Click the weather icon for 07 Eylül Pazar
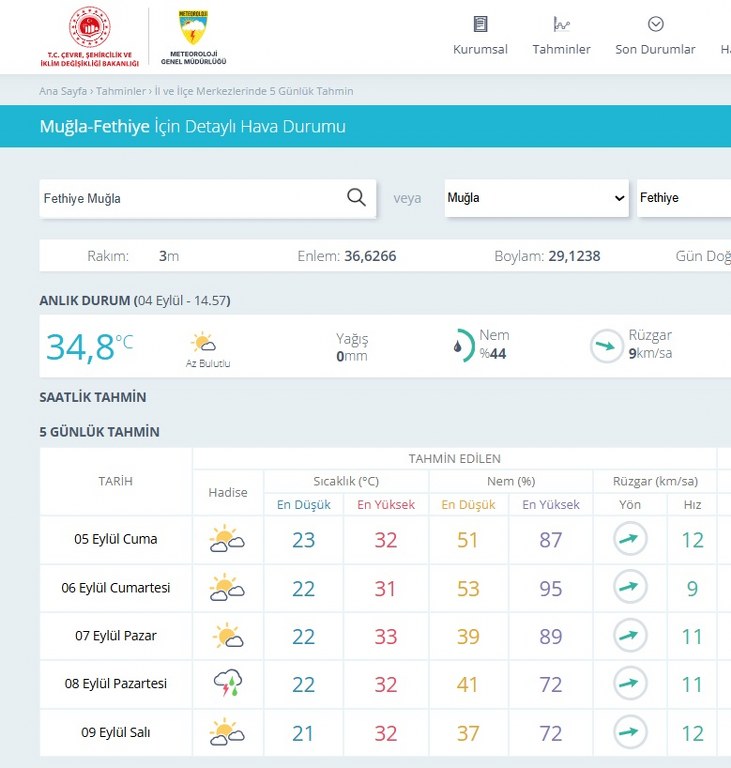Image resolution: width=731 pixels, height=768 pixels. click(x=227, y=636)
